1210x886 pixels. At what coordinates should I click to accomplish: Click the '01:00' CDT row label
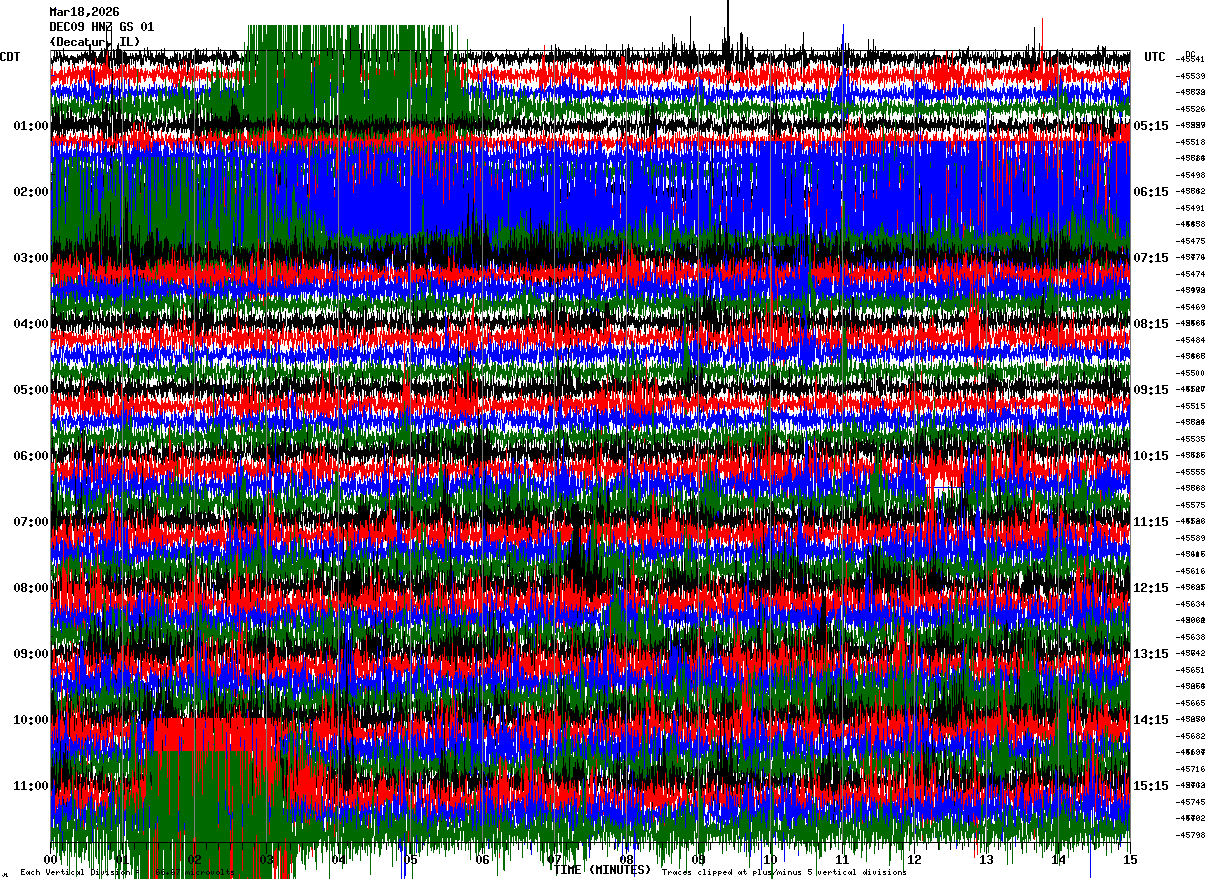pos(31,126)
